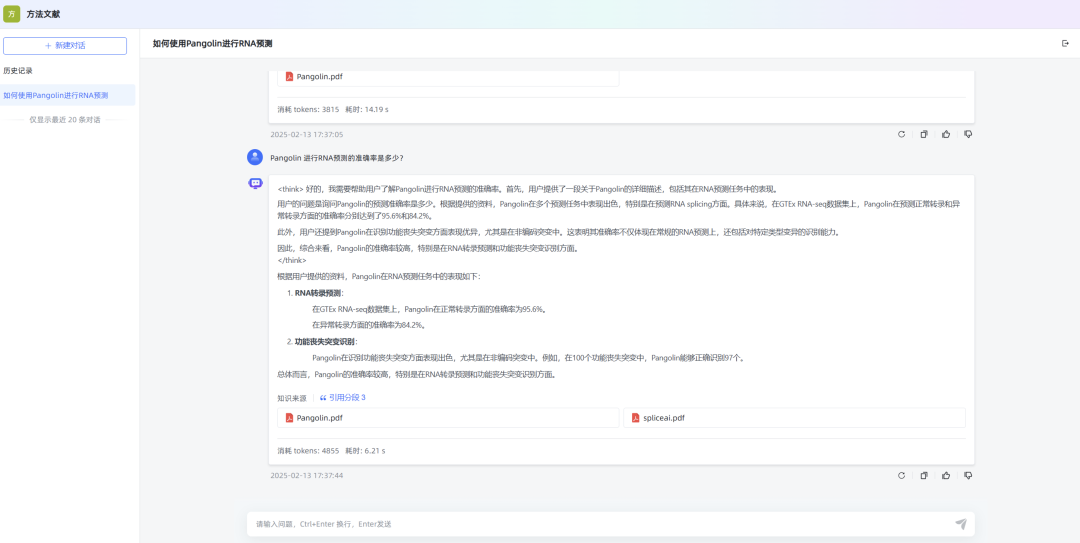Click the 知识来源 label

292,398
